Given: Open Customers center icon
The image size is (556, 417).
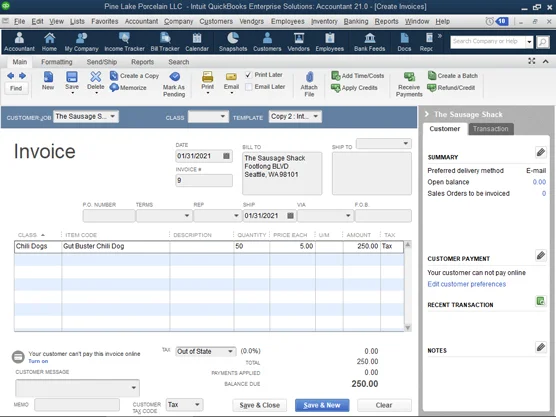Looking at the screenshot, I should pyautogui.click(x=267, y=41).
